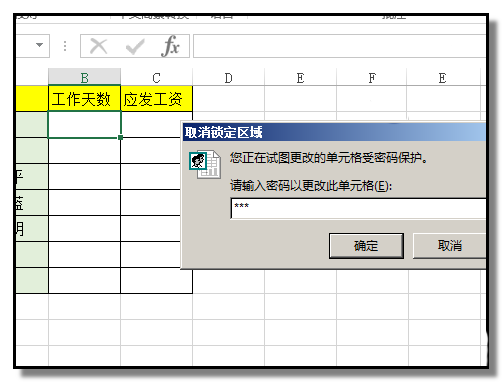Viewport: 502px width, 382px height.
Task: Click the yellow cell left of 工作天数
Action: (32, 99)
